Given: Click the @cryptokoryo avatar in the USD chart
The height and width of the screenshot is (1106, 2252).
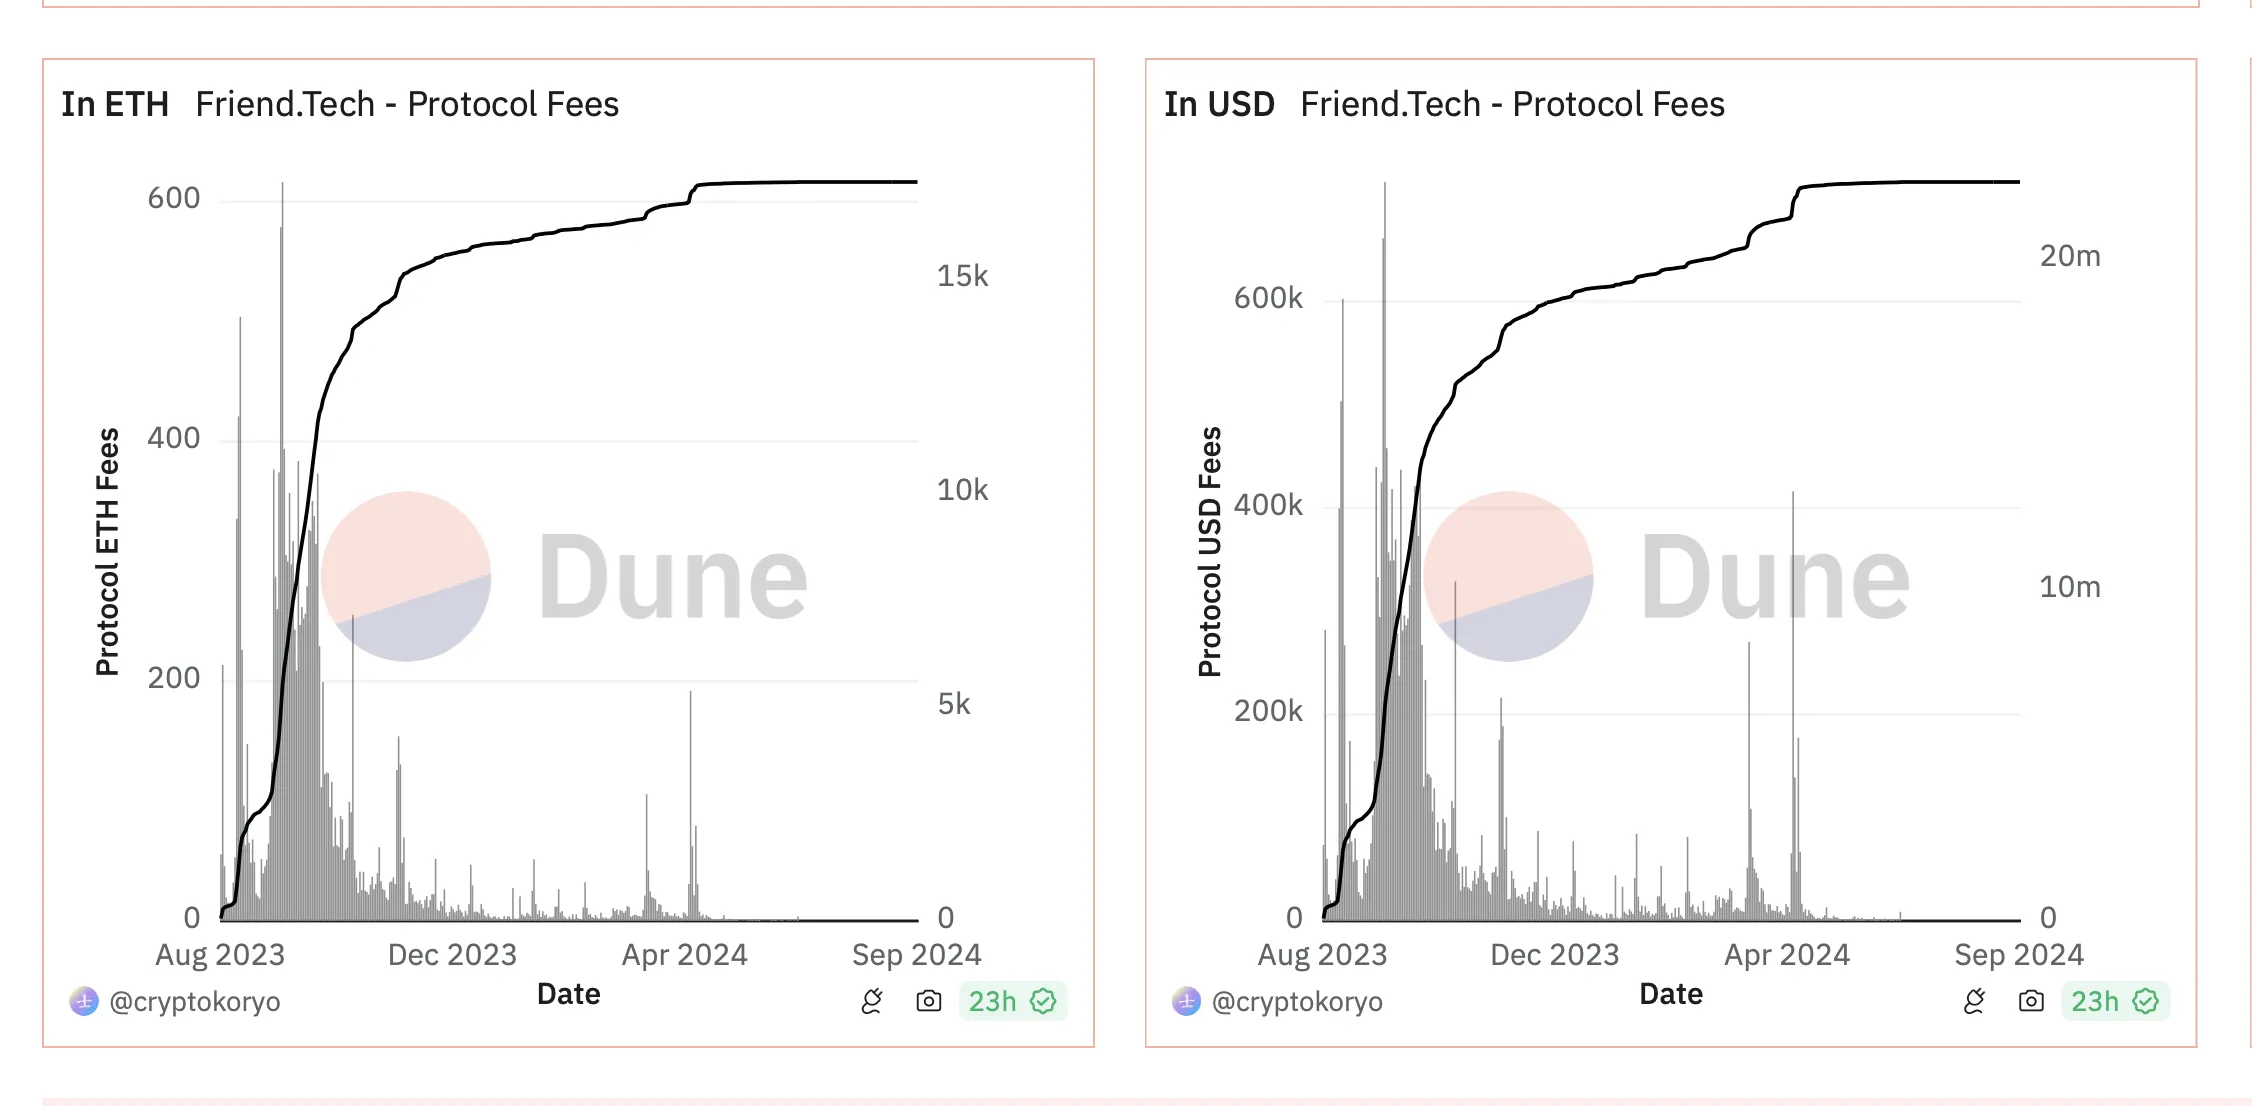Looking at the screenshot, I should pos(1186,1001).
